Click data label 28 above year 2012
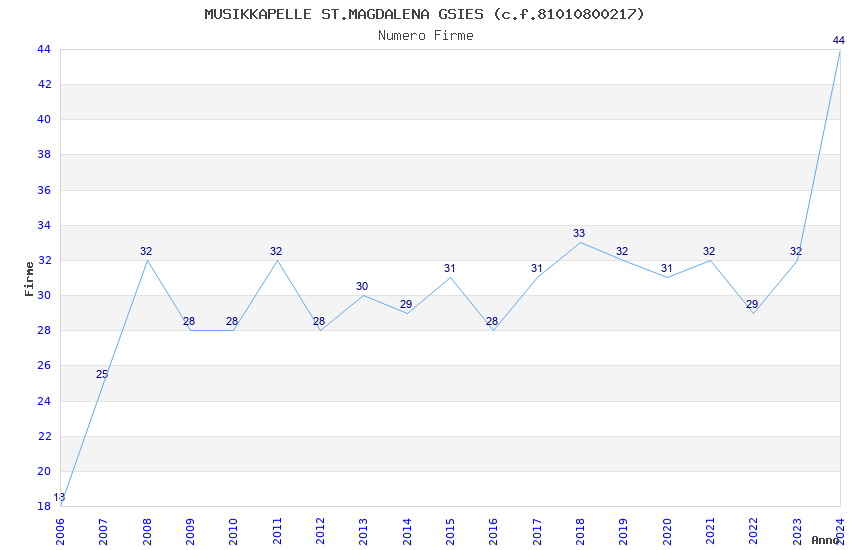This screenshot has height=550, width=850. pos(319,321)
